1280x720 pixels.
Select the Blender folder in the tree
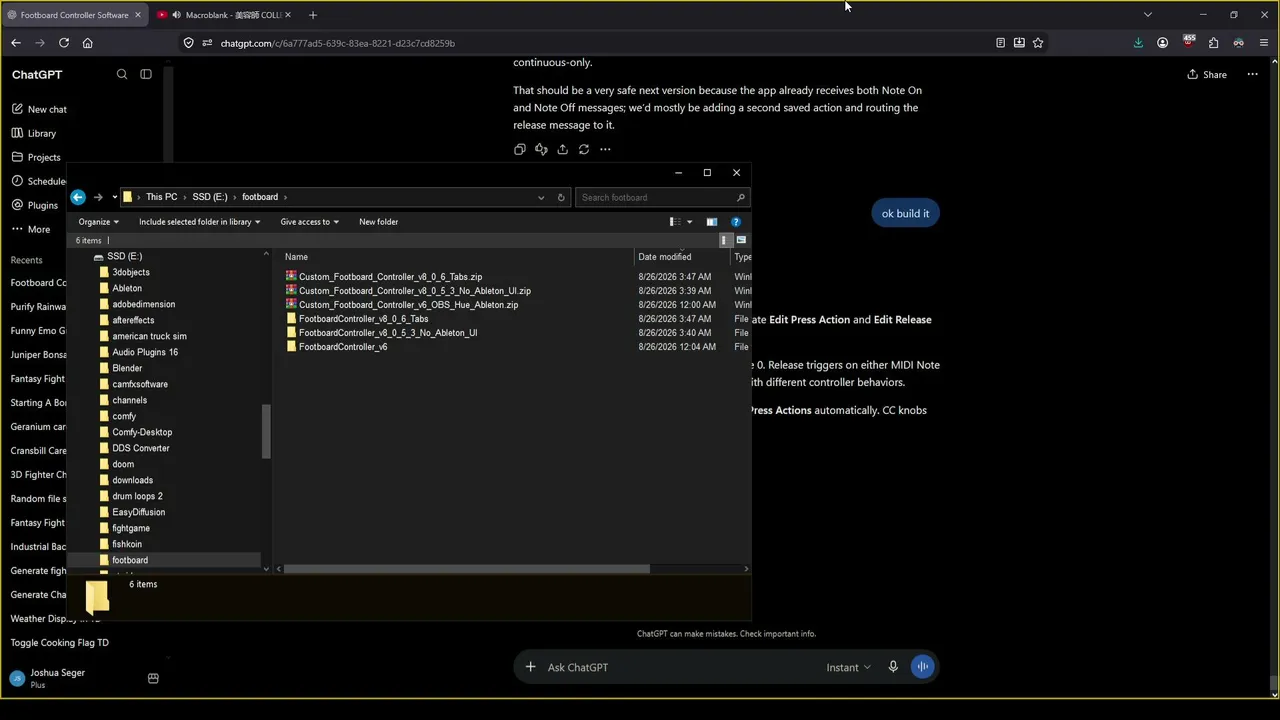pyautogui.click(x=127, y=368)
